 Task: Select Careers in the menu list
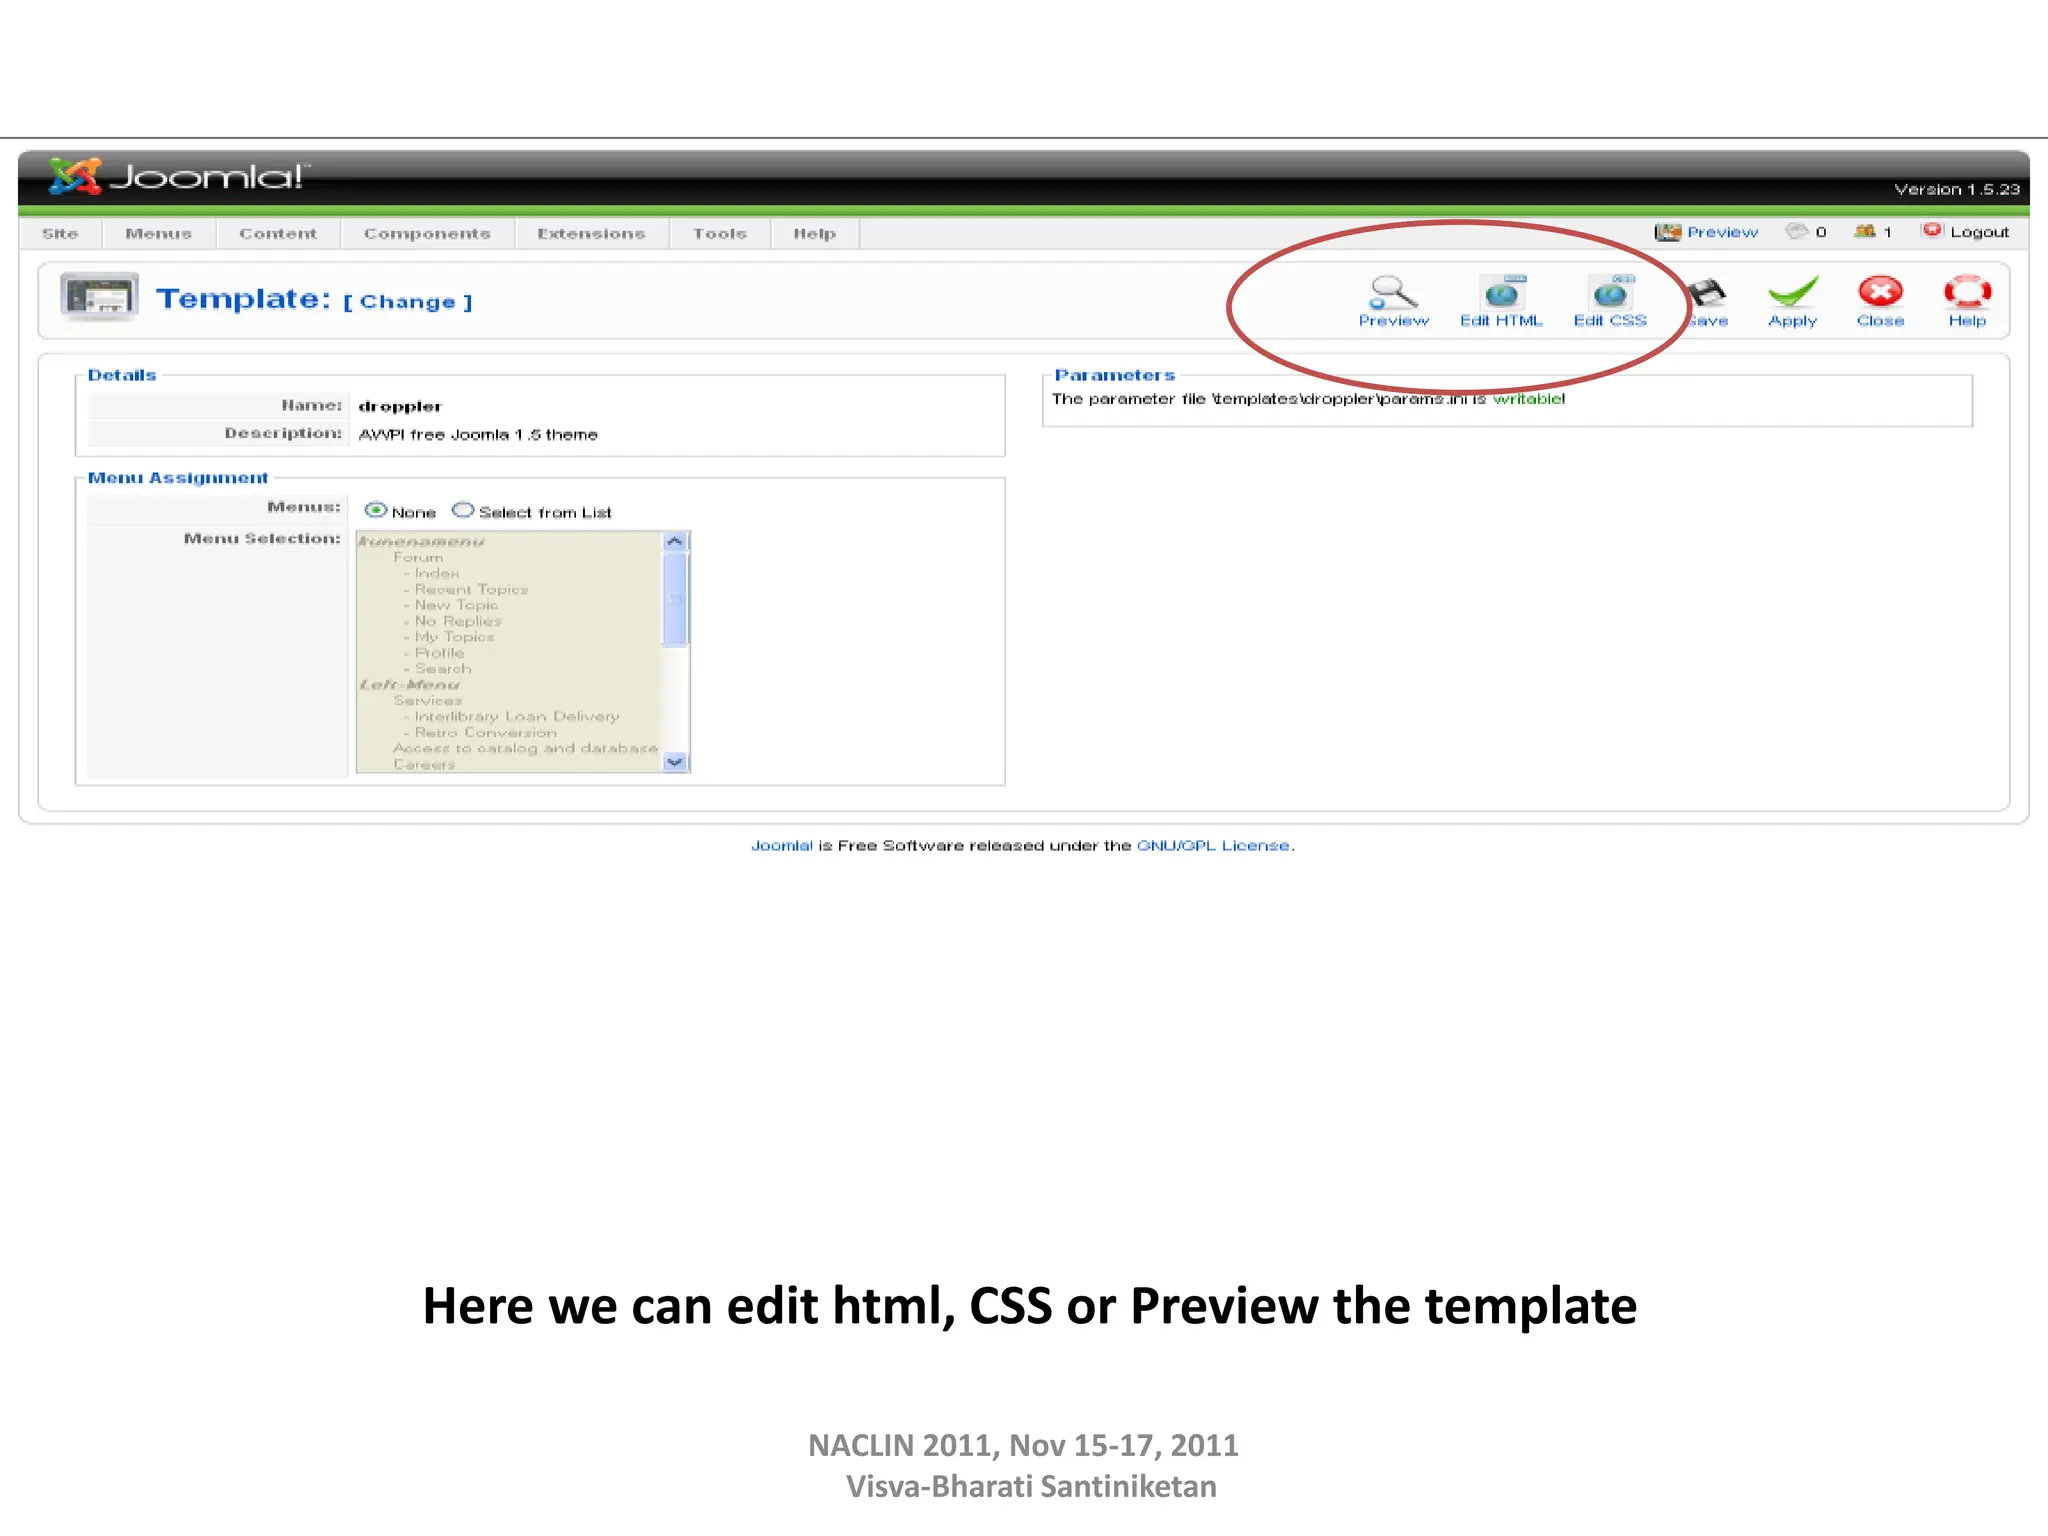point(424,765)
